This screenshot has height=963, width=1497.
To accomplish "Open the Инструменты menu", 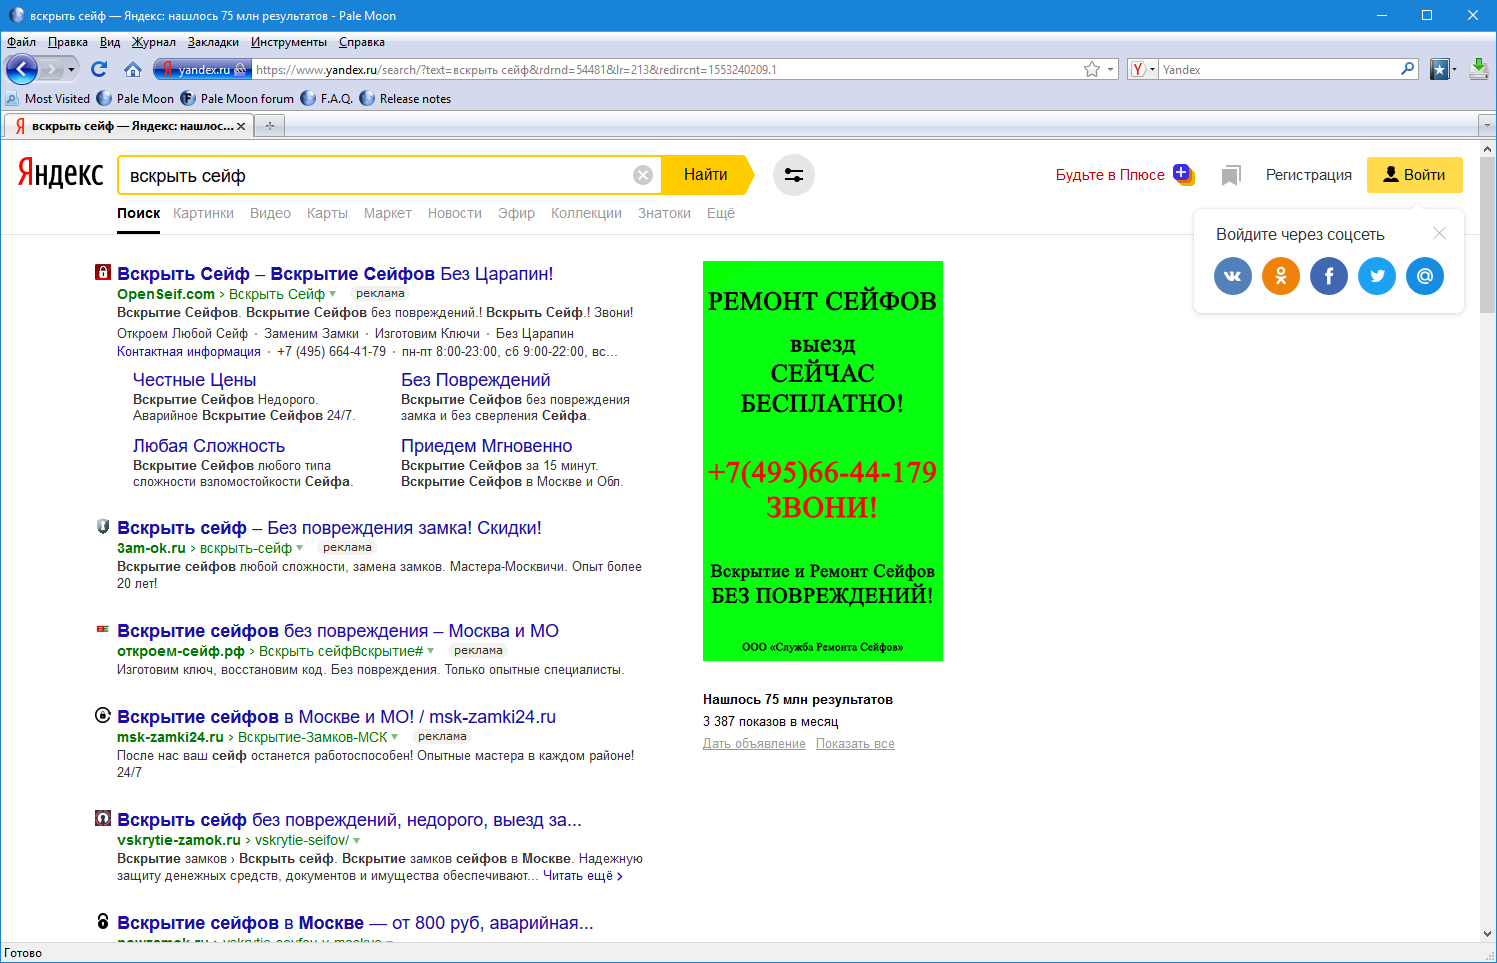I will tap(289, 42).
